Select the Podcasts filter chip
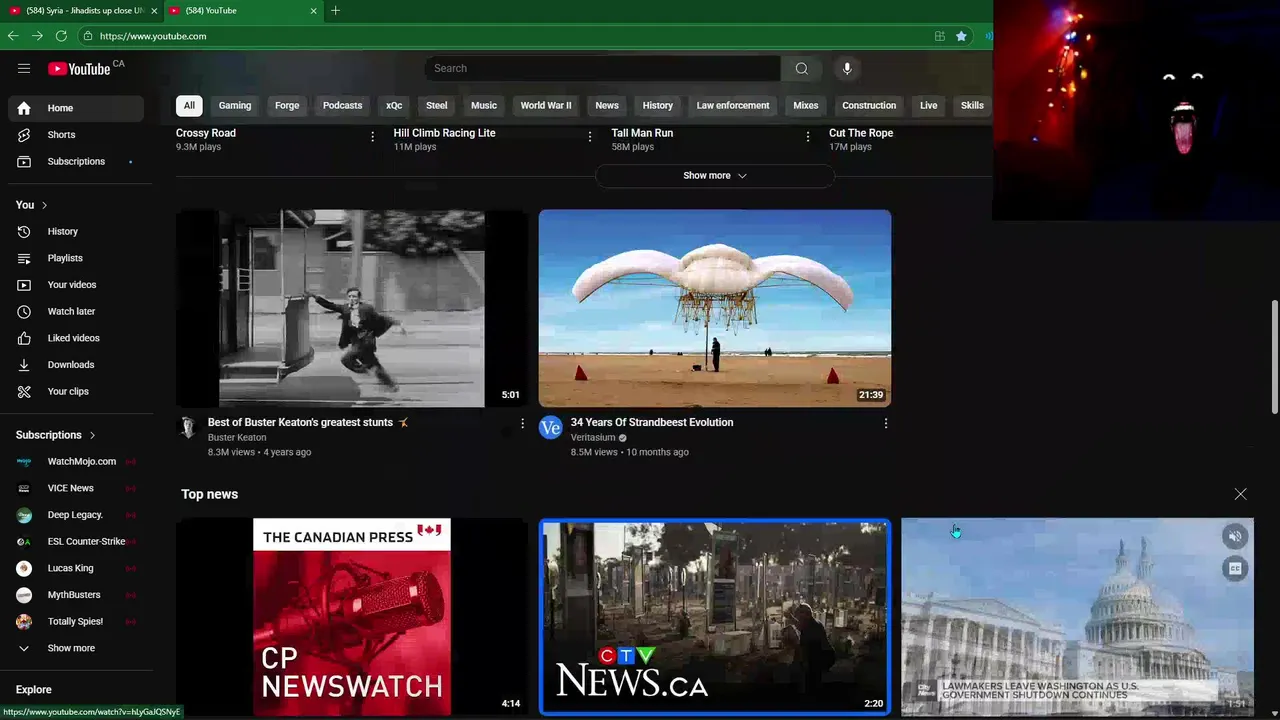The height and width of the screenshot is (720, 1280). [x=342, y=105]
